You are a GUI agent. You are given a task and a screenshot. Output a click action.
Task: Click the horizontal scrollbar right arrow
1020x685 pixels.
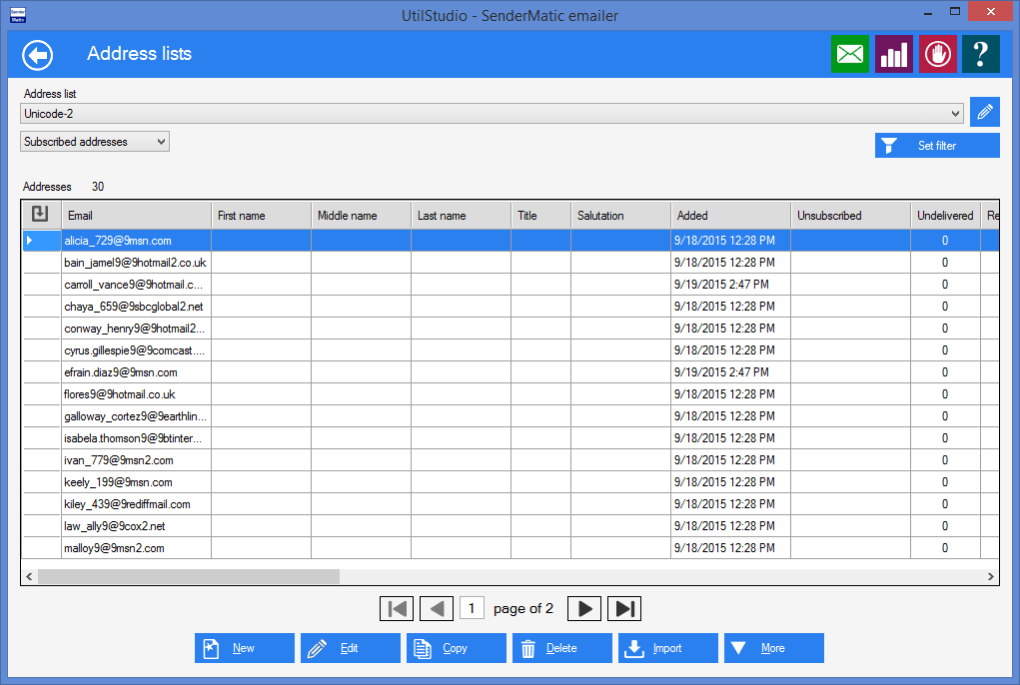point(990,577)
